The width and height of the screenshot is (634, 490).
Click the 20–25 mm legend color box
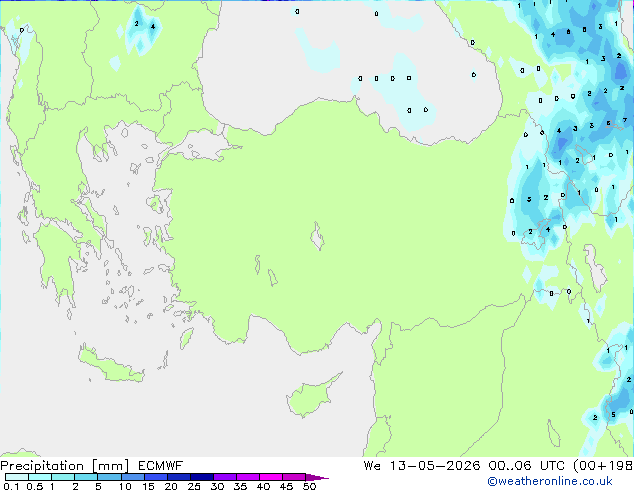click(x=178, y=477)
